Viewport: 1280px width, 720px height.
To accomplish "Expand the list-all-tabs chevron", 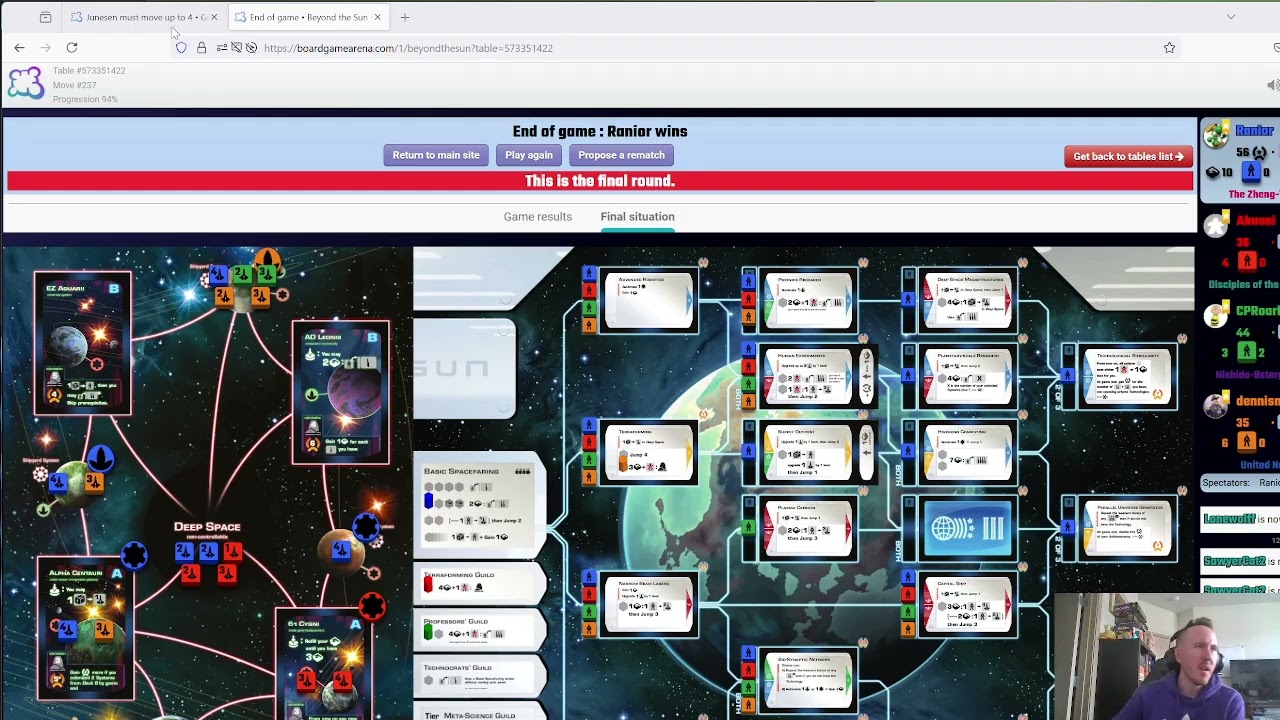I will click(1231, 17).
